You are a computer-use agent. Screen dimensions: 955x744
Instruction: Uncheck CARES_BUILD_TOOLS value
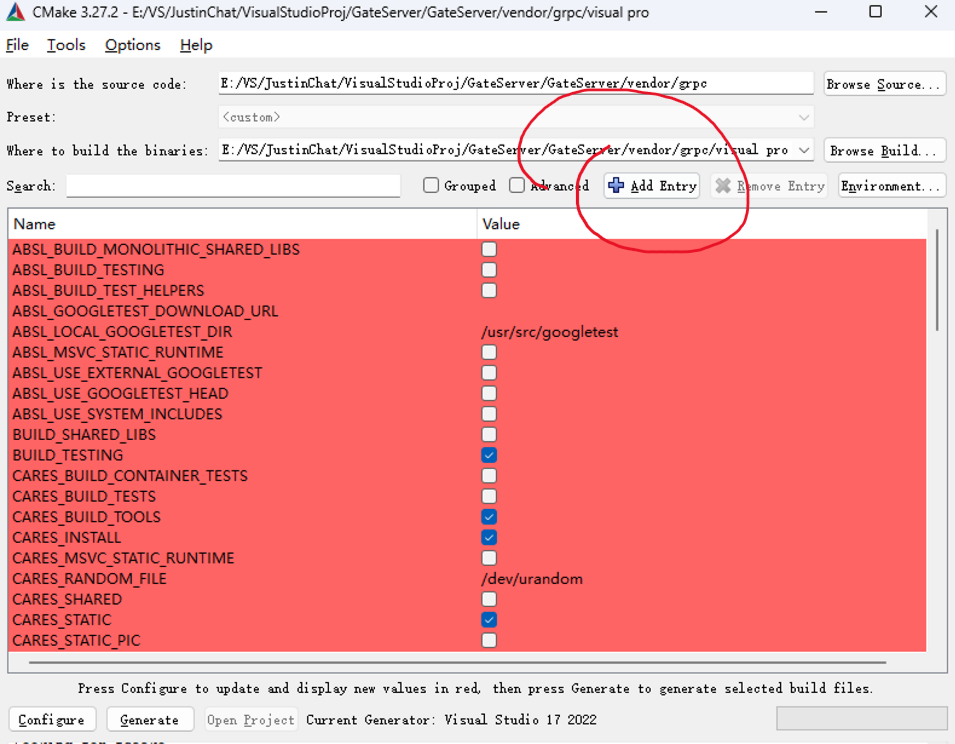pyautogui.click(x=488, y=517)
